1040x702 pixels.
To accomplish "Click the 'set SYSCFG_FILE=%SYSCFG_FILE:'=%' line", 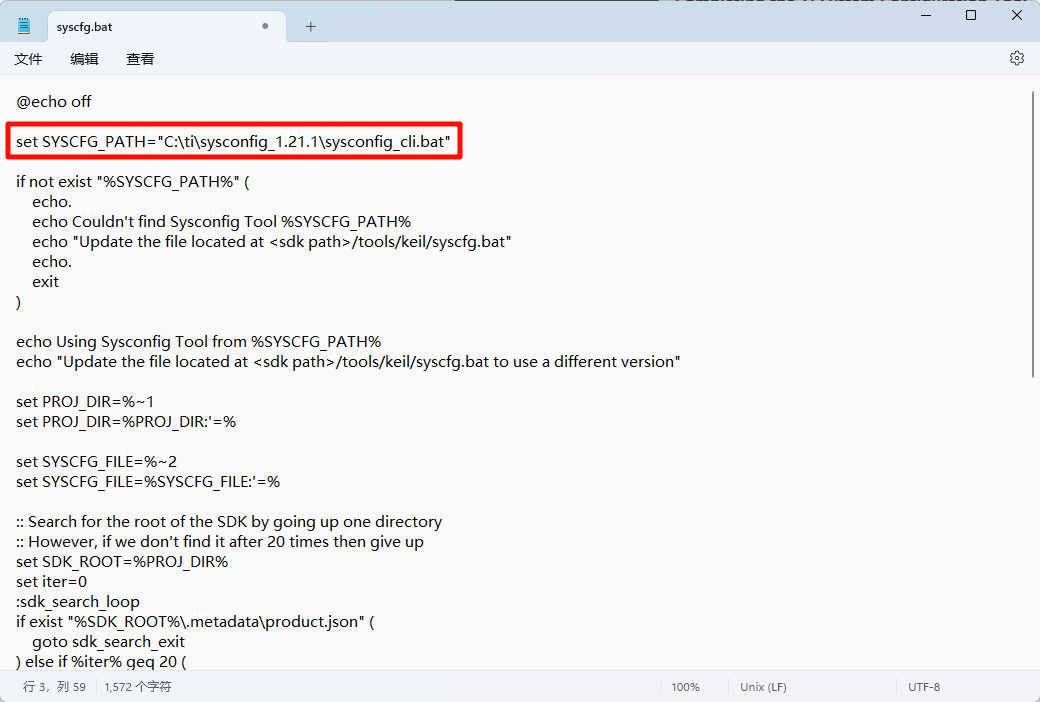I will [x=148, y=482].
